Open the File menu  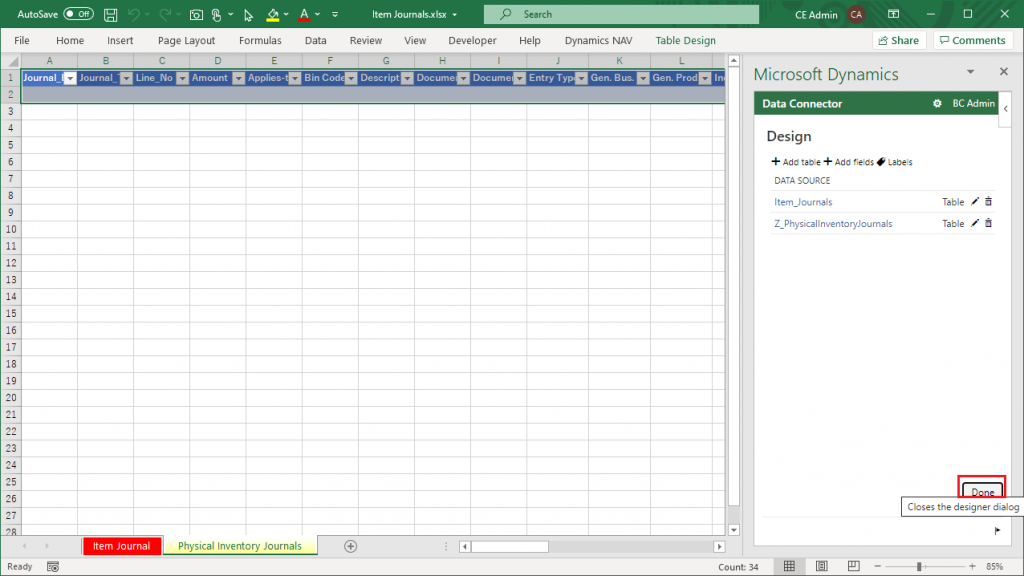[22, 40]
